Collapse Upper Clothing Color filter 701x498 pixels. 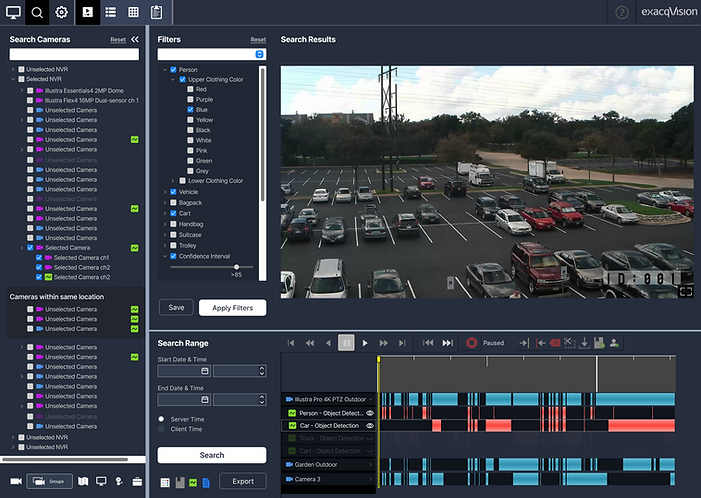[x=173, y=80]
